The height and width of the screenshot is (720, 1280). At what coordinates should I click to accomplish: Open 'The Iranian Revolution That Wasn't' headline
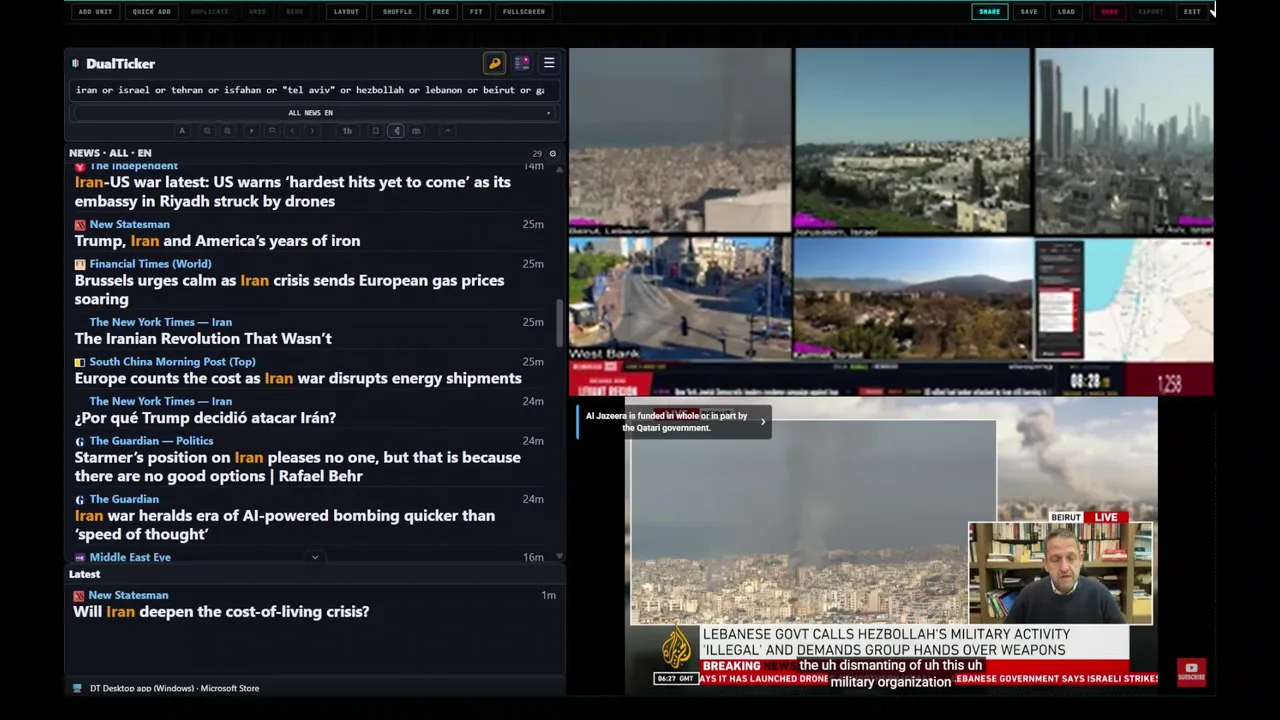203,339
